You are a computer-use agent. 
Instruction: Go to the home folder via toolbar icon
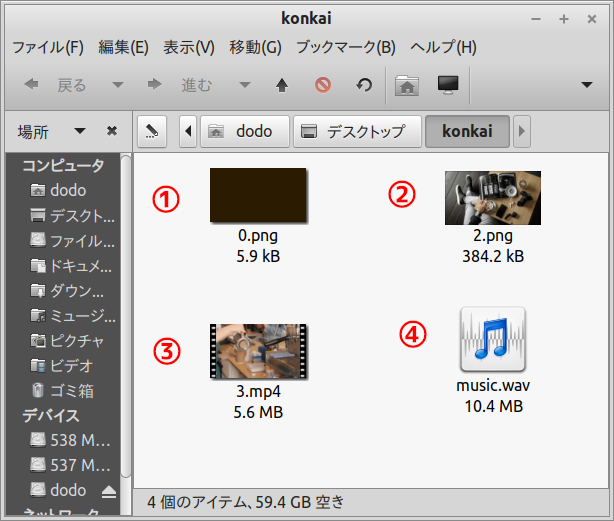click(406, 86)
